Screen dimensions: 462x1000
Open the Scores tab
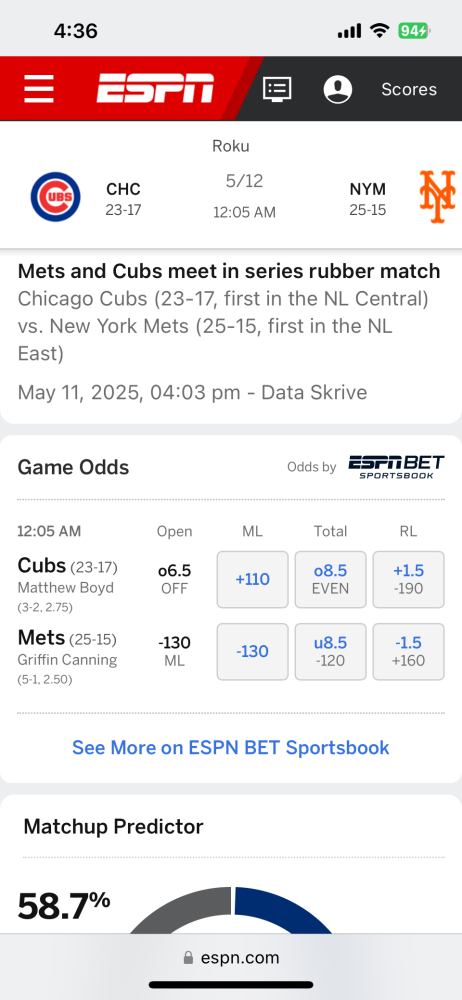click(409, 89)
